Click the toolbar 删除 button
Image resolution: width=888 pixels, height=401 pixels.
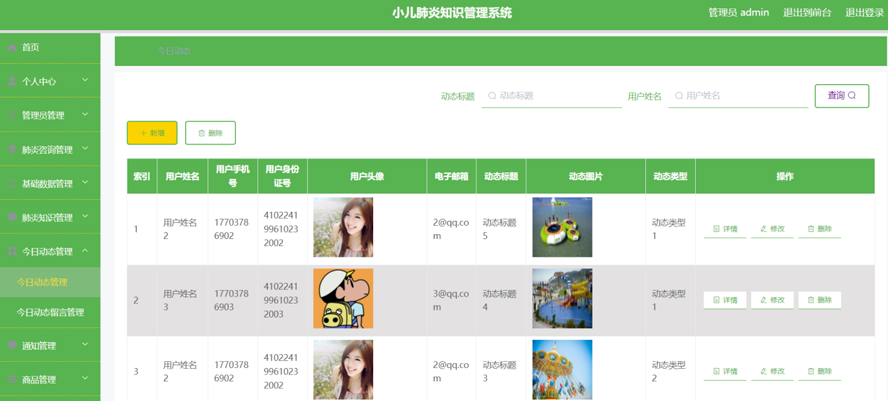tap(210, 133)
